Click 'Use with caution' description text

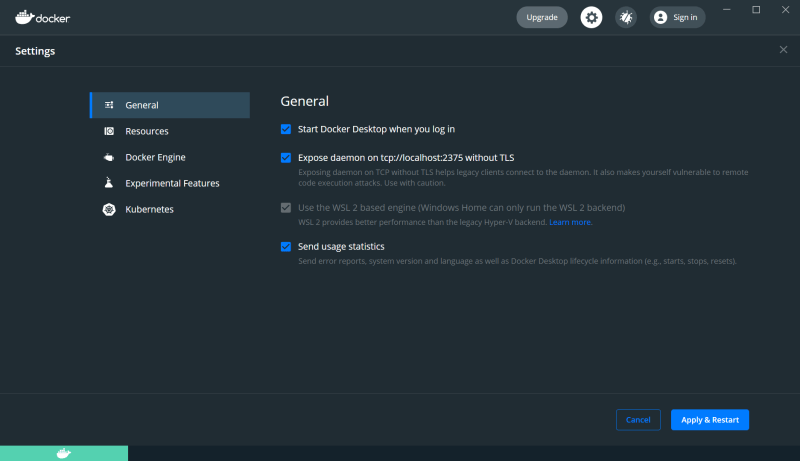click(x=414, y=183)
